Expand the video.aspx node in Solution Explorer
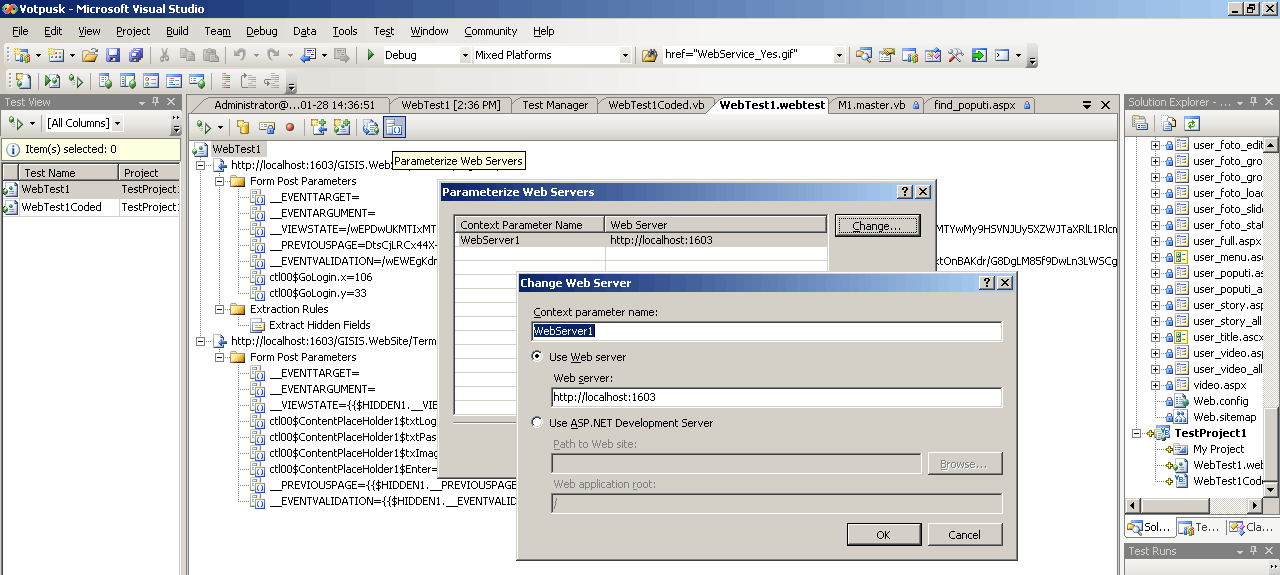This screenshot has width=1280, height=575. (1156, 385)
